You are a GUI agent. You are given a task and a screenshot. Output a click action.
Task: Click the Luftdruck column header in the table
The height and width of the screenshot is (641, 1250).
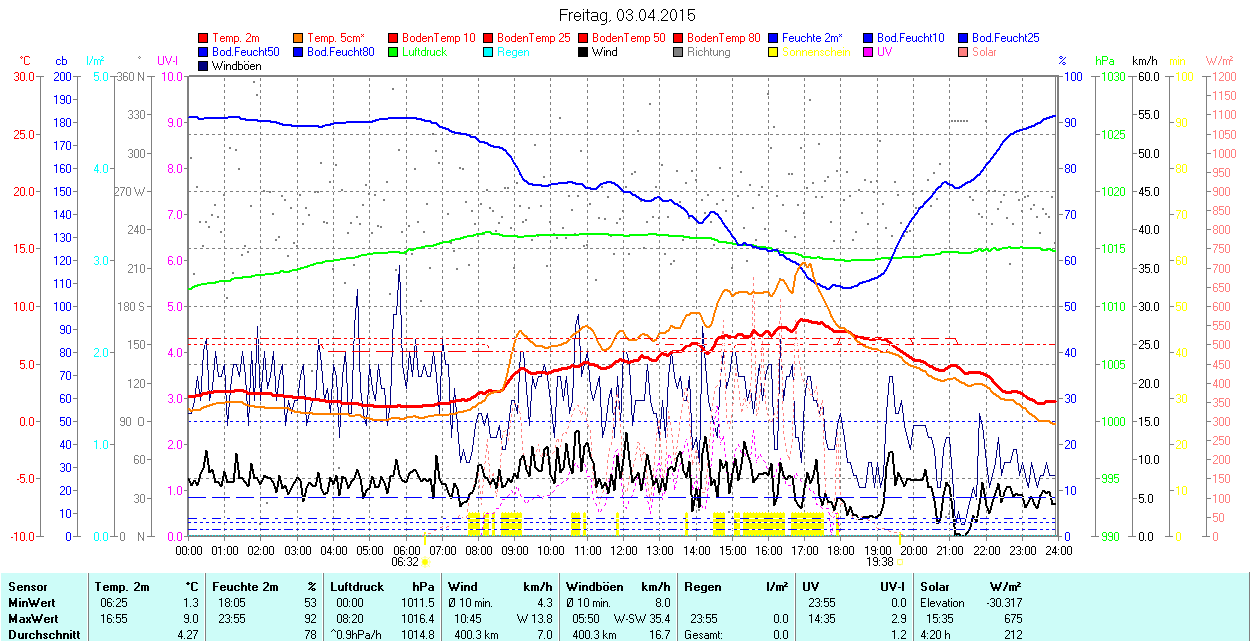pyautogui.click(x=356, y=587)
